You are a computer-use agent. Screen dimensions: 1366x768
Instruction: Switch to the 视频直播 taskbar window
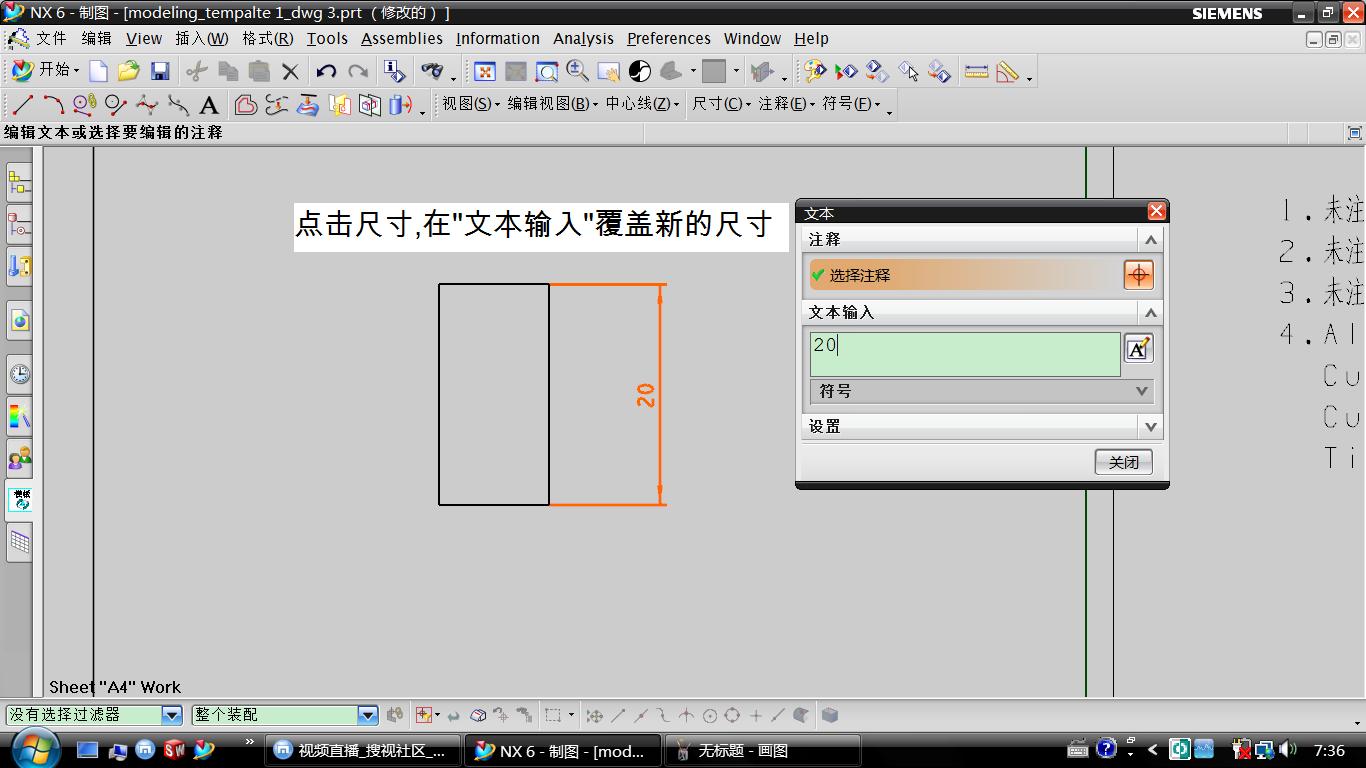pos(363,750)
